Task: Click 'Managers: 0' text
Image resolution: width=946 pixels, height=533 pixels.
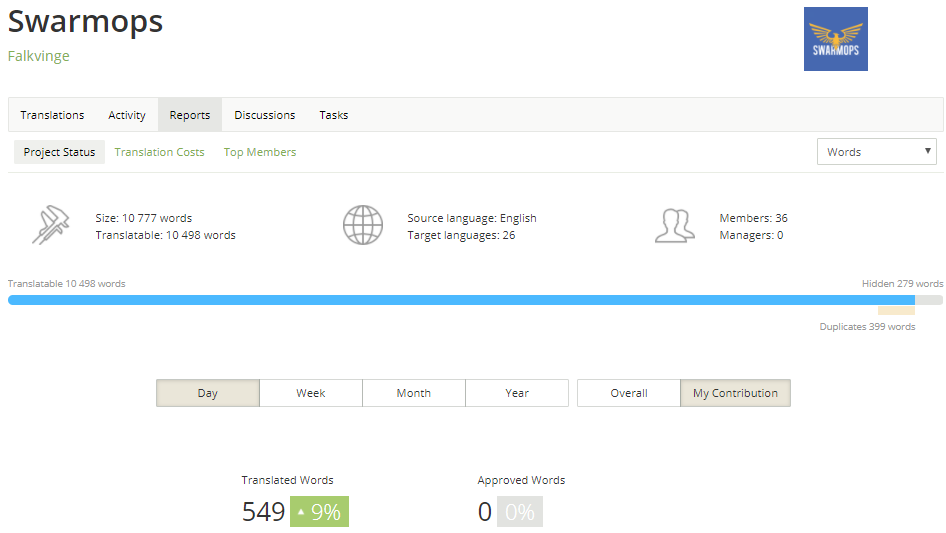Action: pos(751,235)
